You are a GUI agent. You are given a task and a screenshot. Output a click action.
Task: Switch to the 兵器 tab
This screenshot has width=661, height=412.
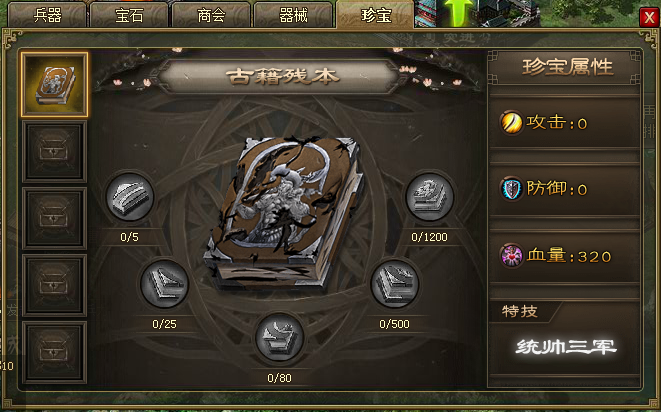tap(47, 15)
